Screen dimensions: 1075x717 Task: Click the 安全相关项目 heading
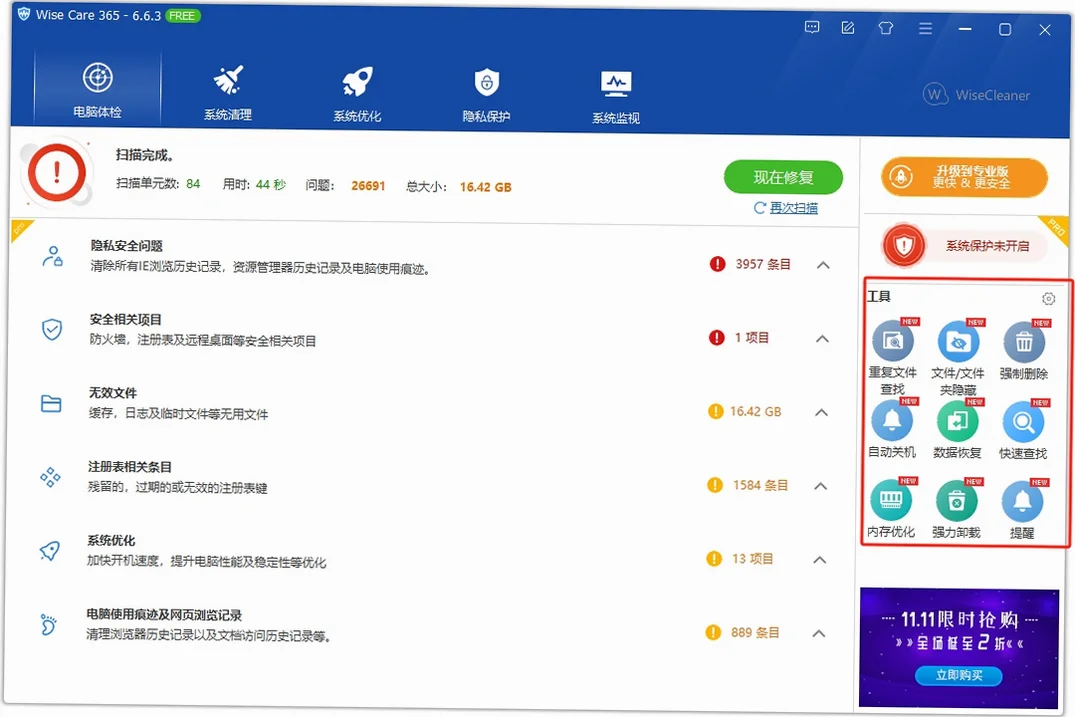[125, 319]
